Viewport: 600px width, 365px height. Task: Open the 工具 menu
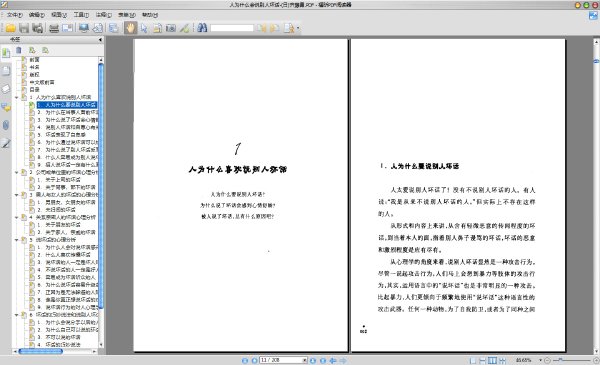(x=81, y=15)
